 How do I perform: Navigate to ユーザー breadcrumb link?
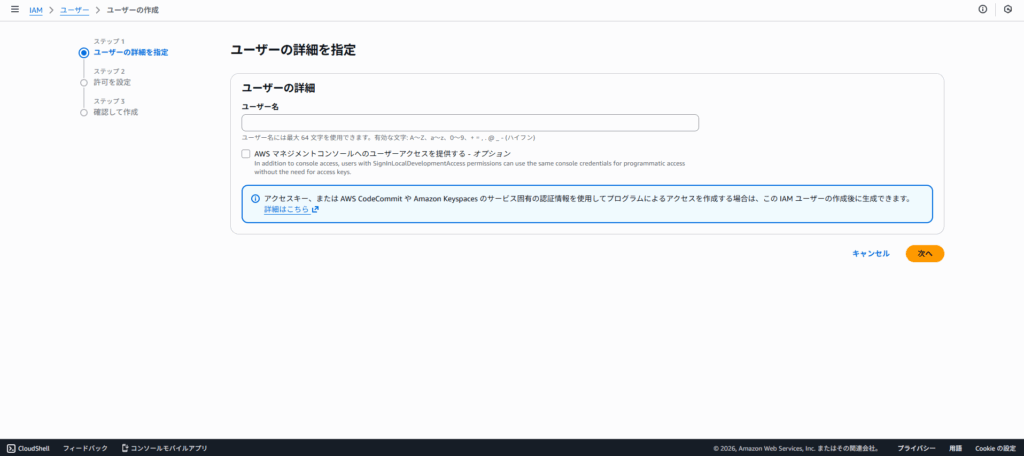73,9
